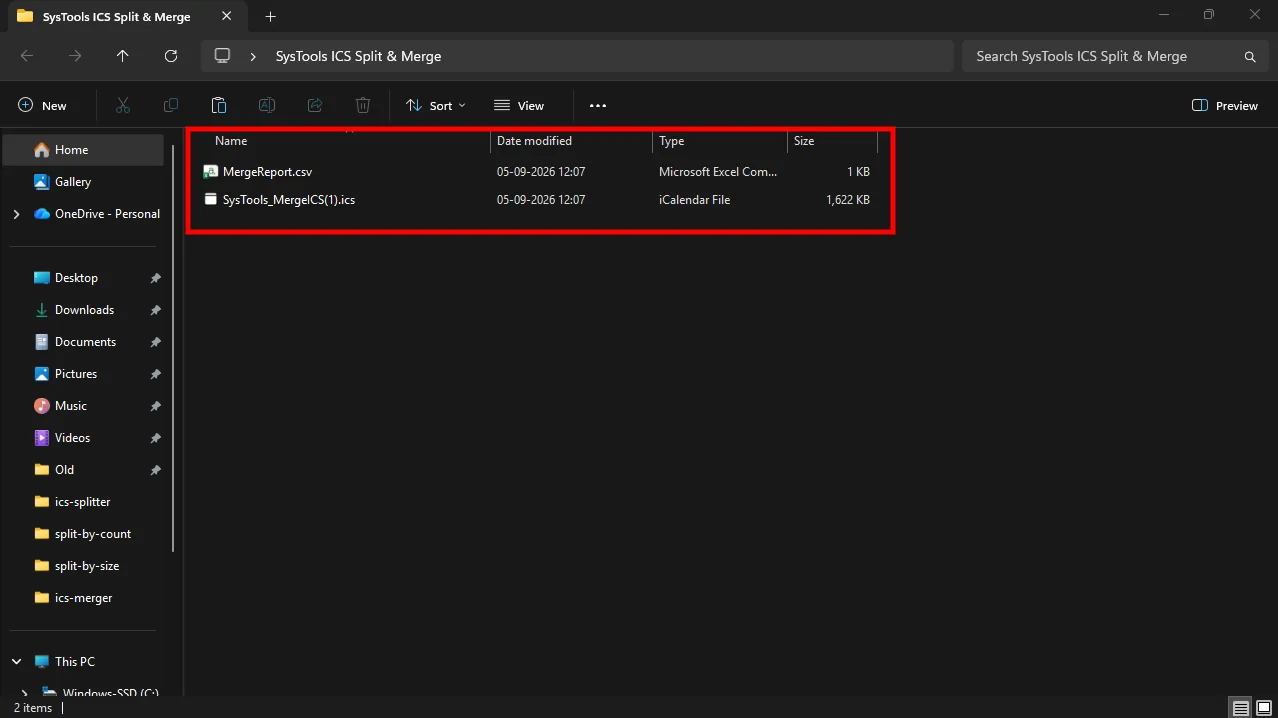Click the Cut scissors icon
Viewport: 1278px width, 718px height.
[123, 105]
